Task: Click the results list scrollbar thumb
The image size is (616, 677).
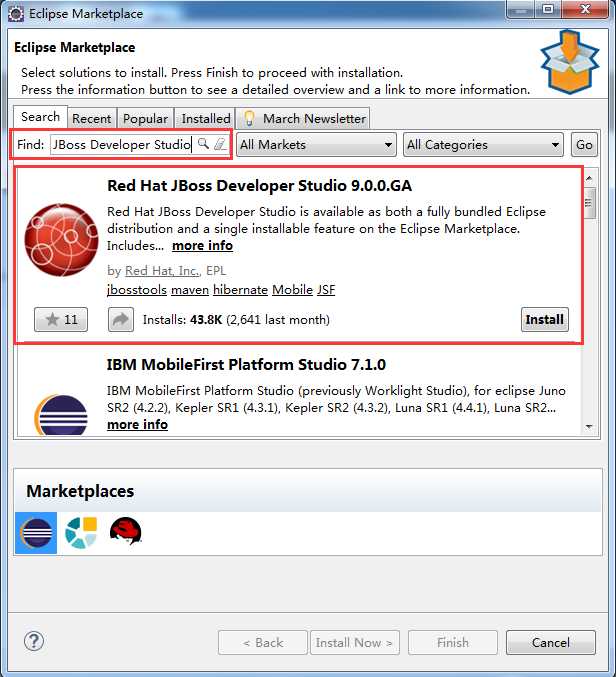Action: (590, 202)
